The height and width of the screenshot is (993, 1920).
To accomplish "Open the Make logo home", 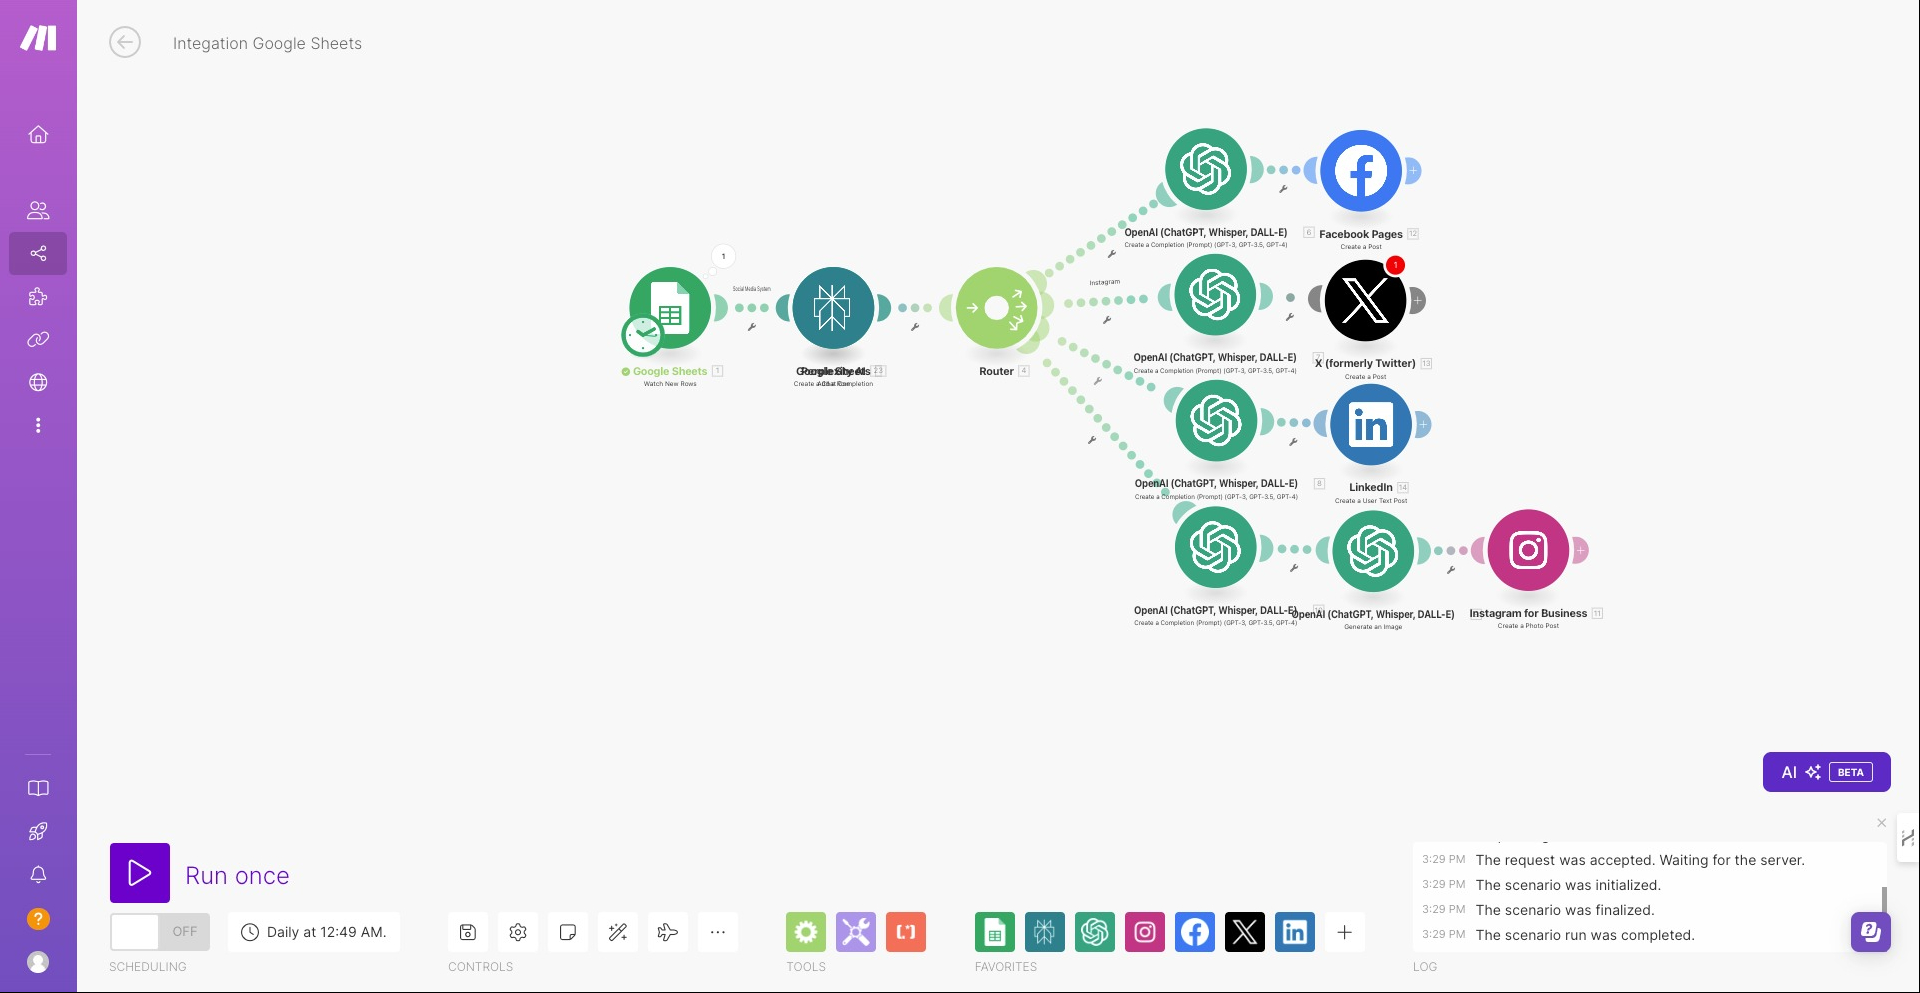I will tap(38, 38).
